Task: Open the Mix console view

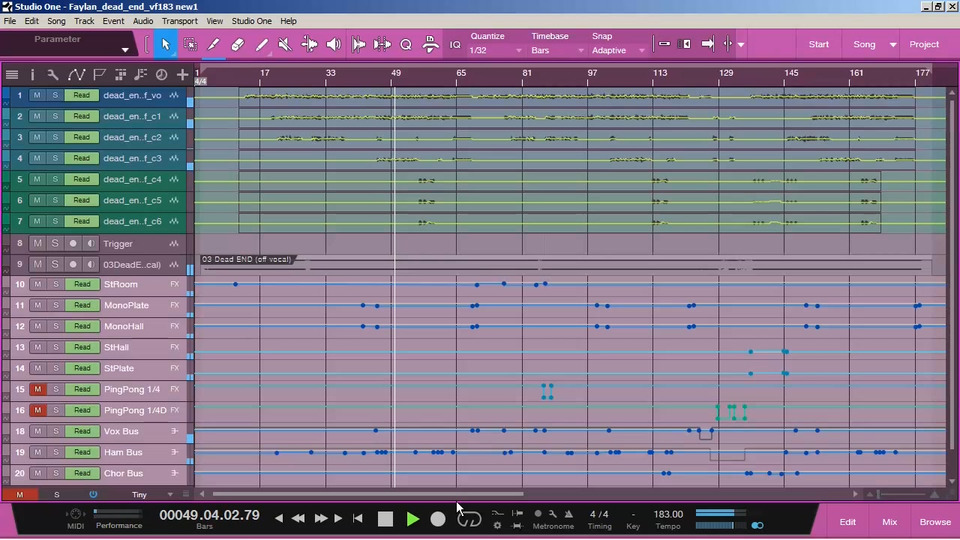Action: click(889, 522)
